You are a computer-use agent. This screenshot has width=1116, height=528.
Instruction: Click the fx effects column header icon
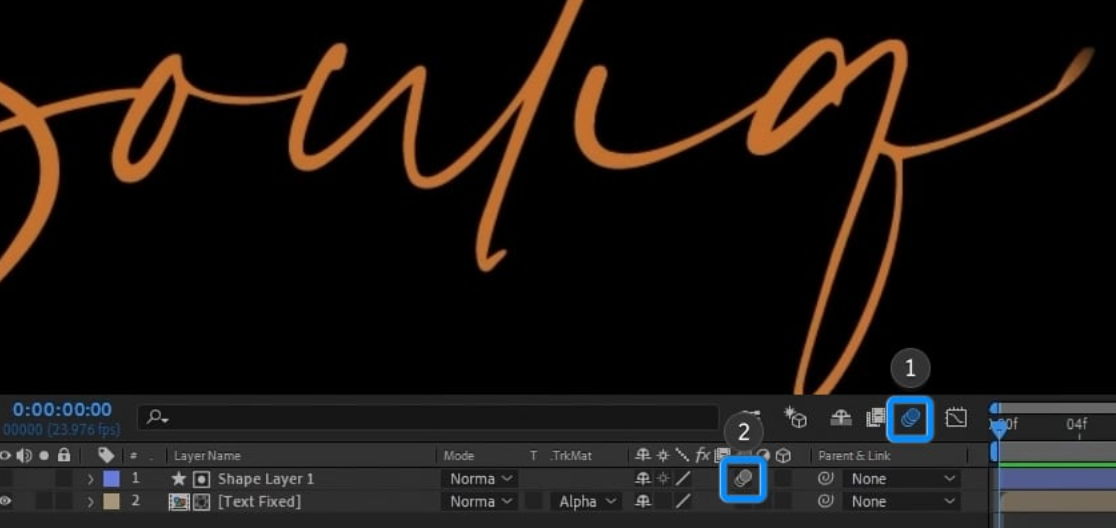[702, 455]
